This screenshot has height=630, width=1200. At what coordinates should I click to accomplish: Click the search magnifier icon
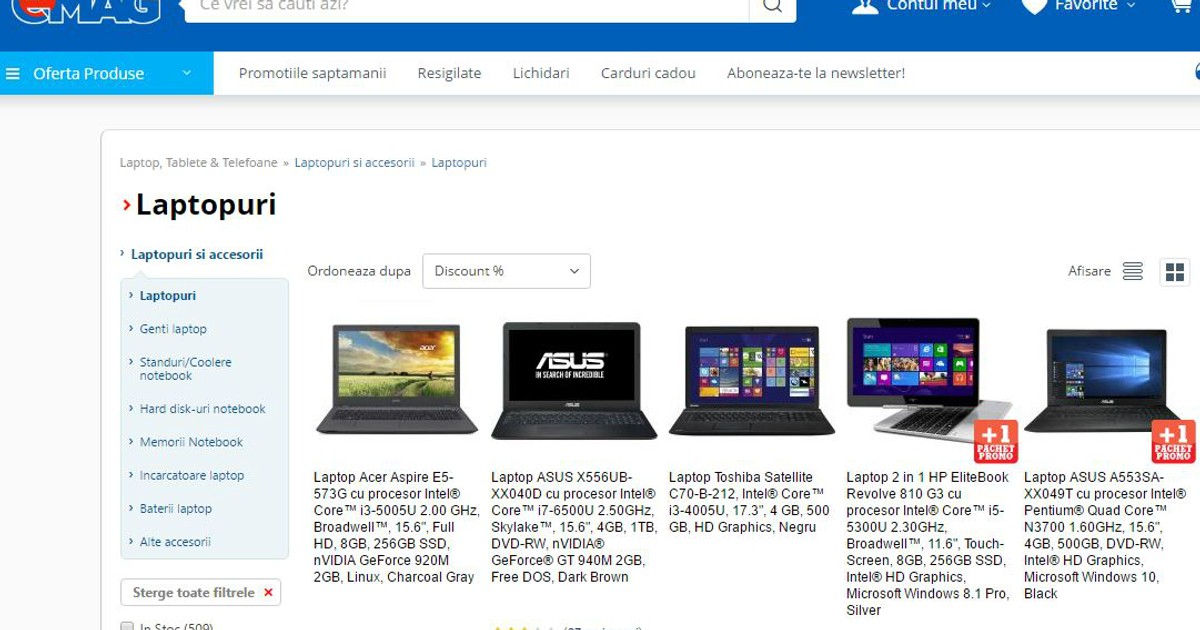772,6
